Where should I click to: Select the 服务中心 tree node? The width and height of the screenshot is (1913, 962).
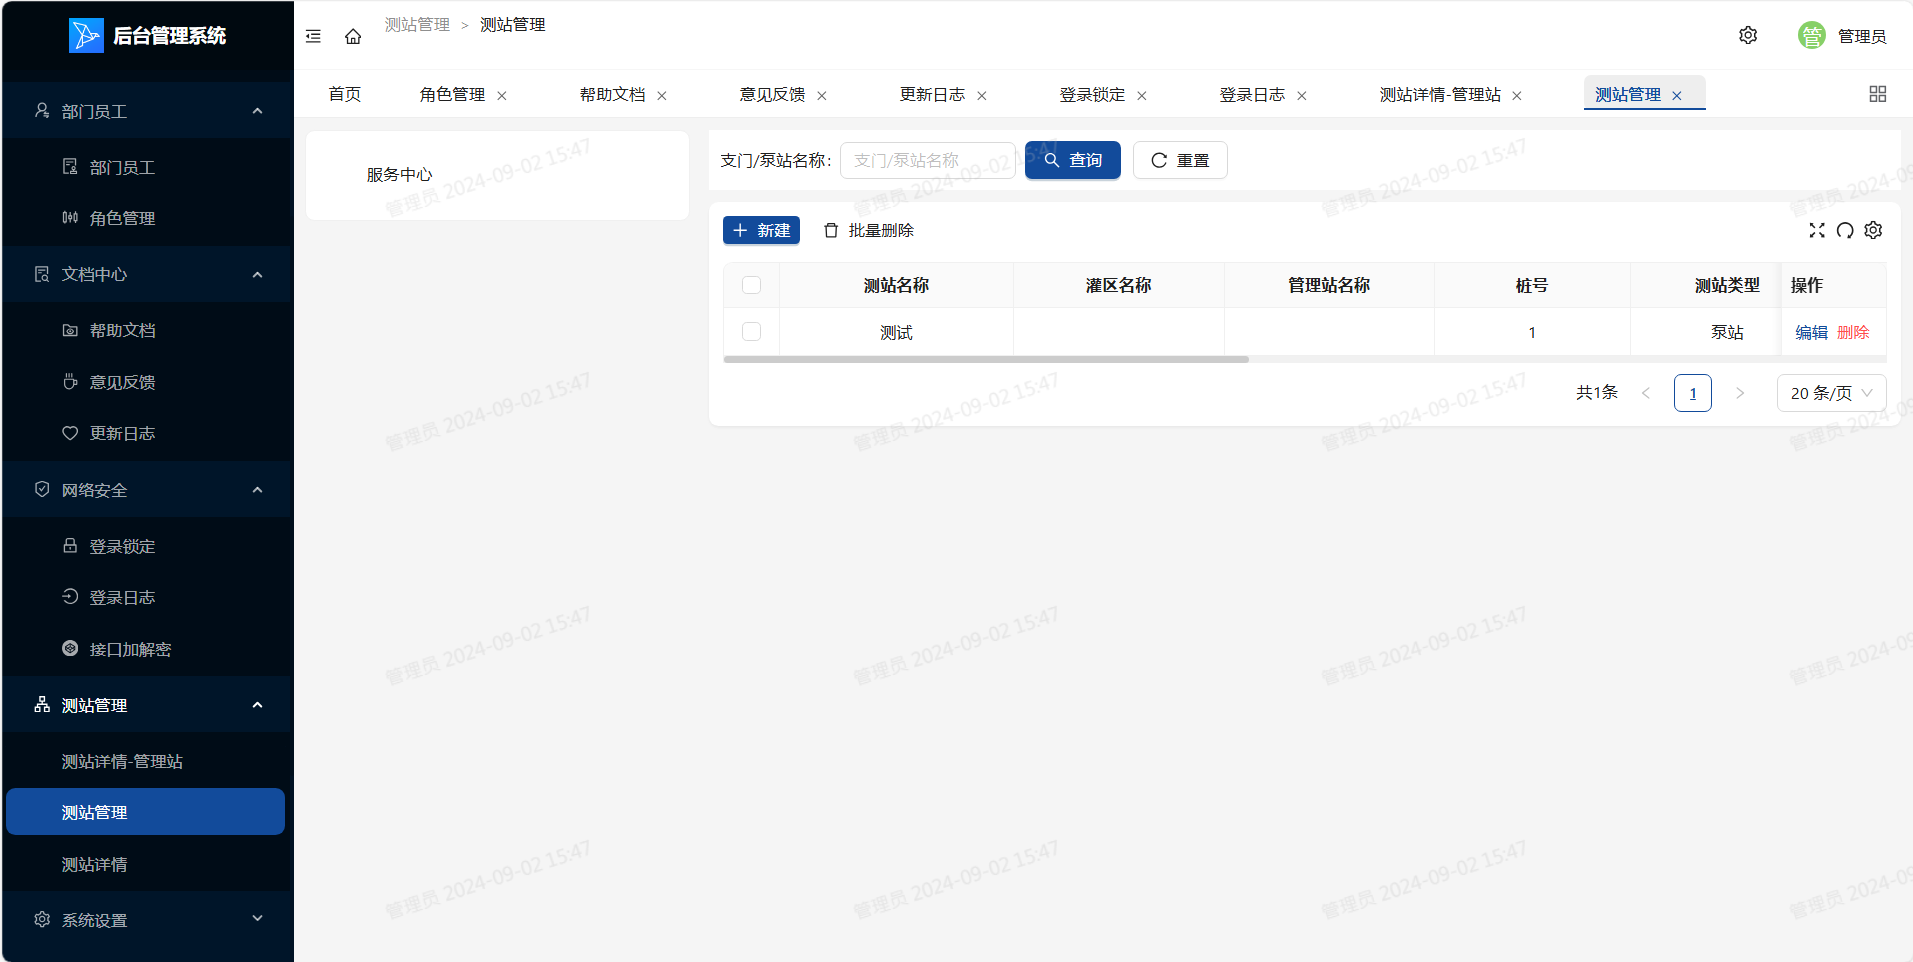pos(399,174)
